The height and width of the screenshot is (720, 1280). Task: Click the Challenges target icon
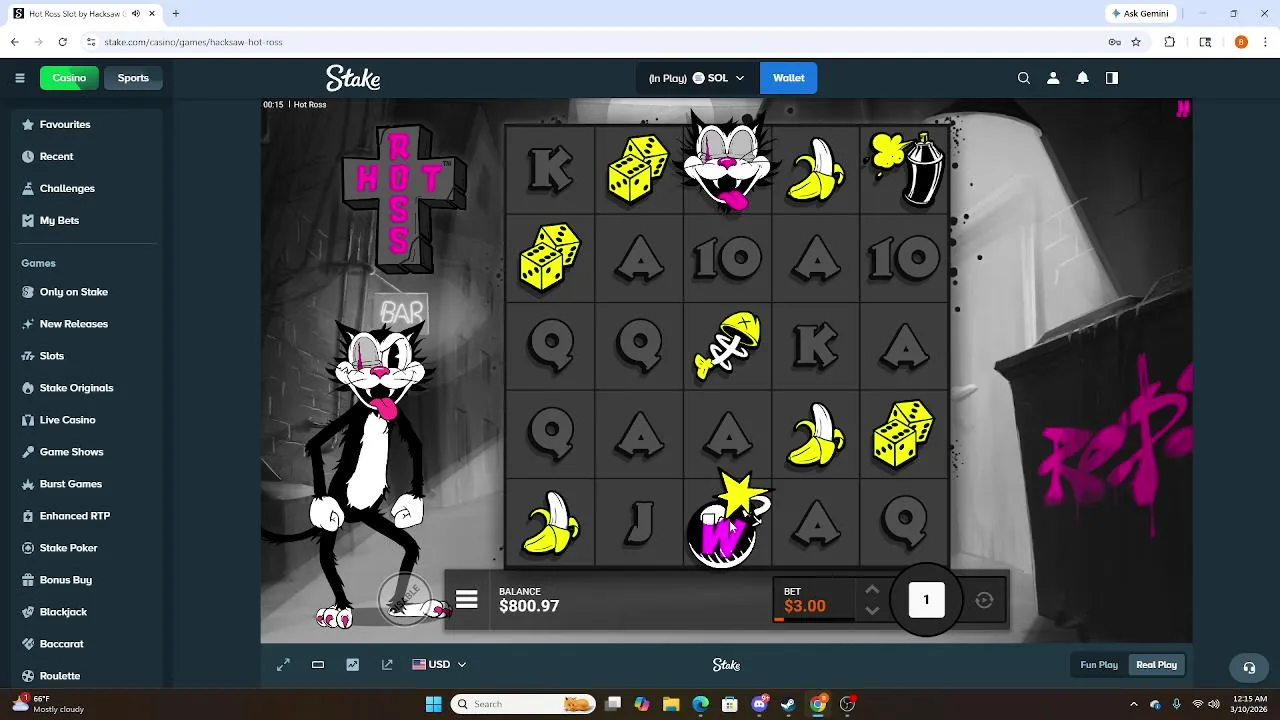coord(28,188)
